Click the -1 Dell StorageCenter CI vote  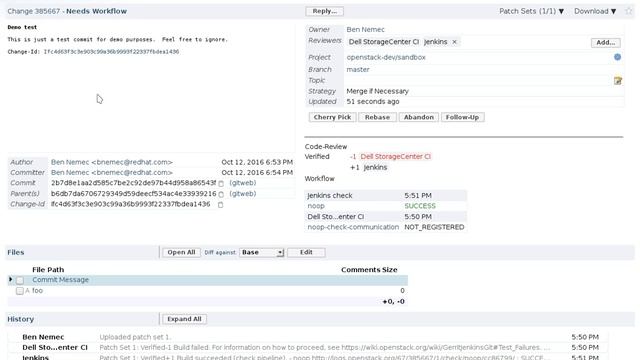[x=390, y=157]
